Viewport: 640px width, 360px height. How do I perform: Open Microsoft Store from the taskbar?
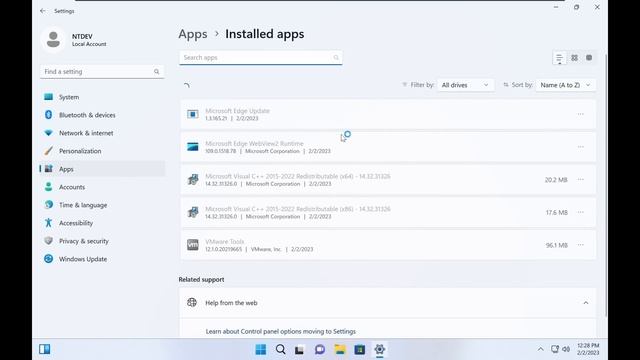click(360, 349)
